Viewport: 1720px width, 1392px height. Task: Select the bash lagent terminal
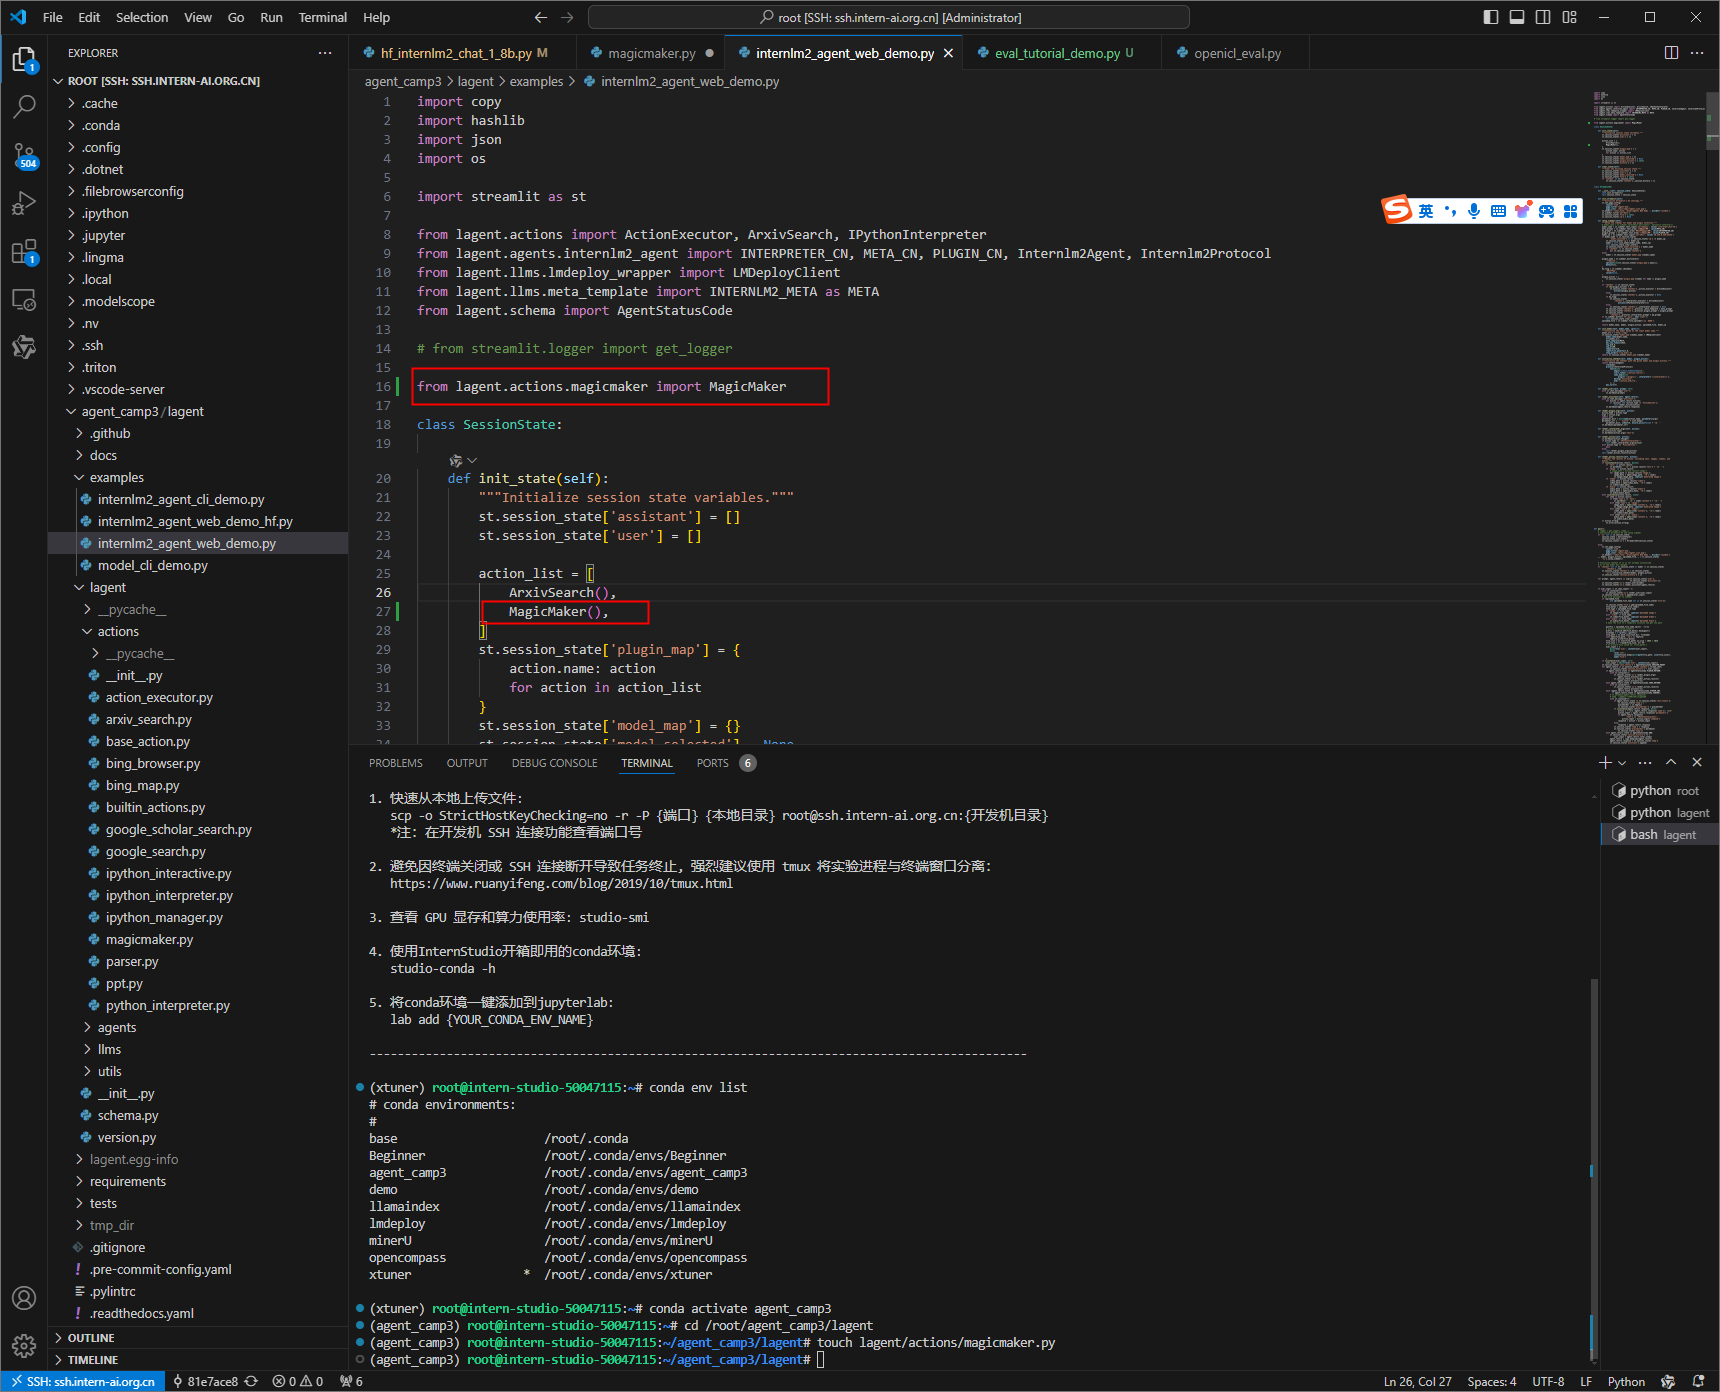point(1660,835)
